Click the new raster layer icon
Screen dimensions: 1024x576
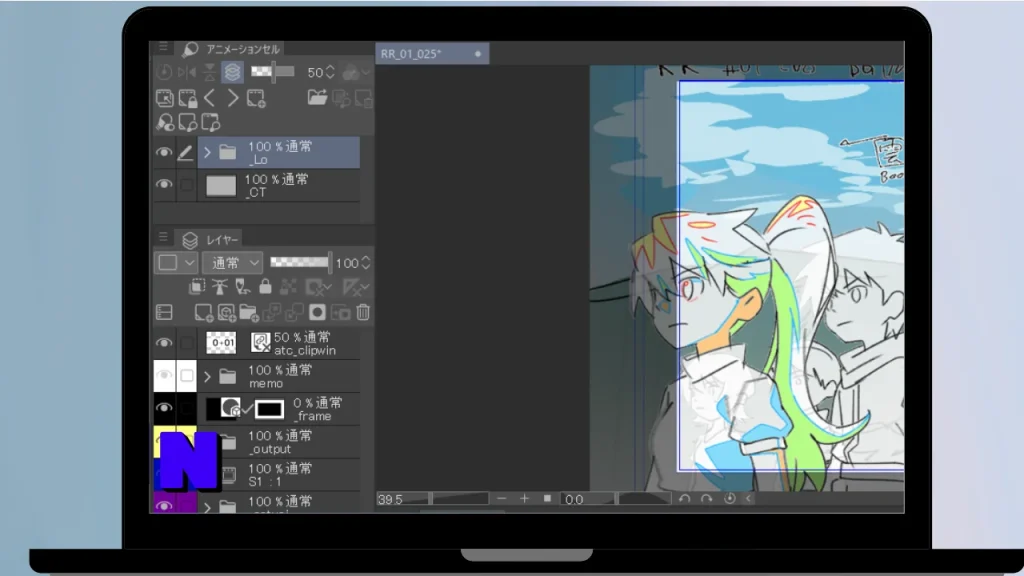click(x=204, y=313)
